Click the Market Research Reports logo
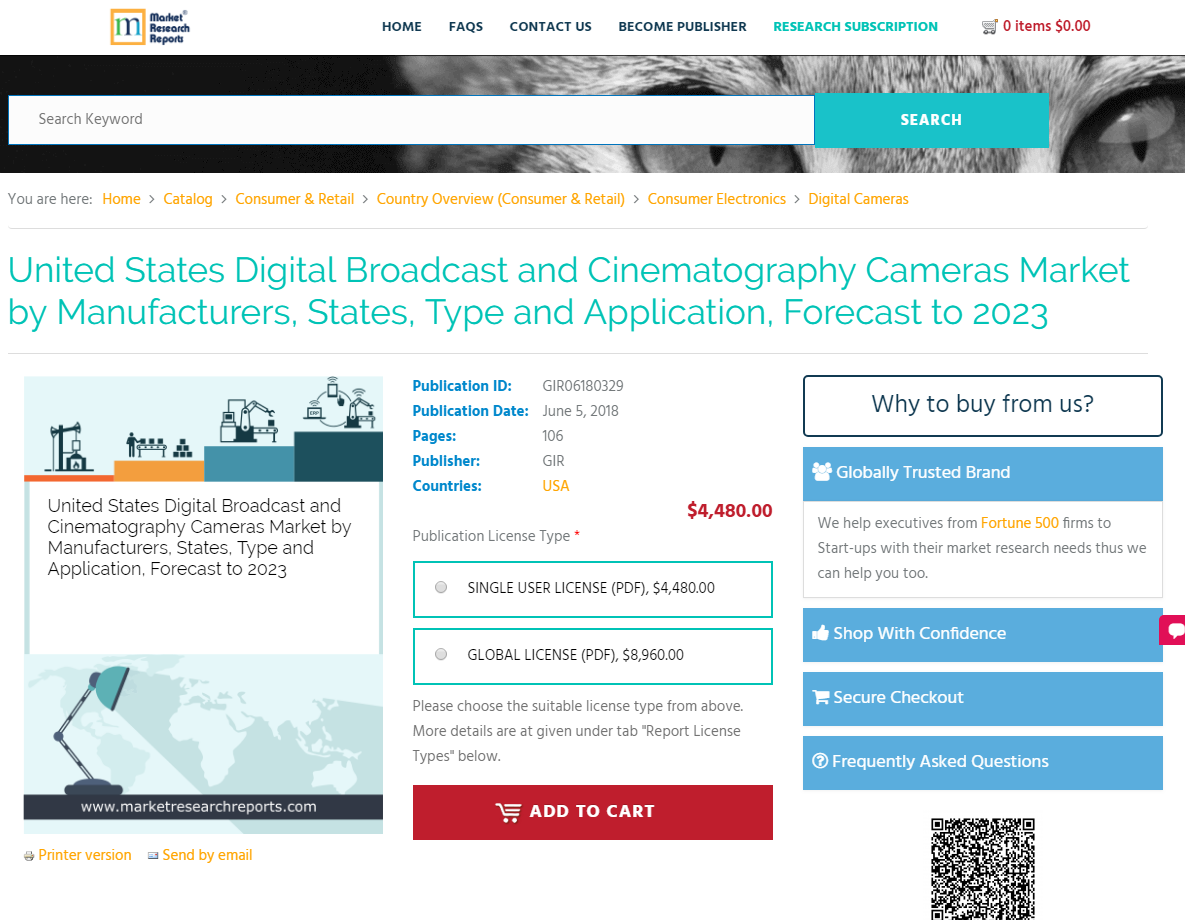 coord(150,27)
